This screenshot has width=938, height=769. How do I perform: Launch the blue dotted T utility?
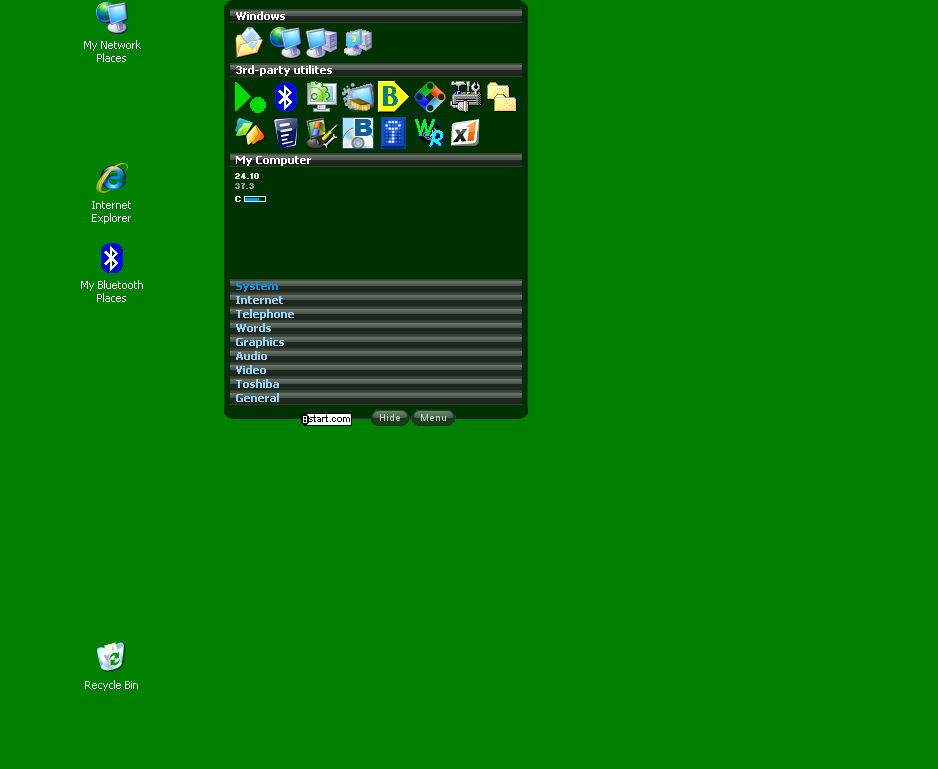pyautogui.click(x=393, y=133)
